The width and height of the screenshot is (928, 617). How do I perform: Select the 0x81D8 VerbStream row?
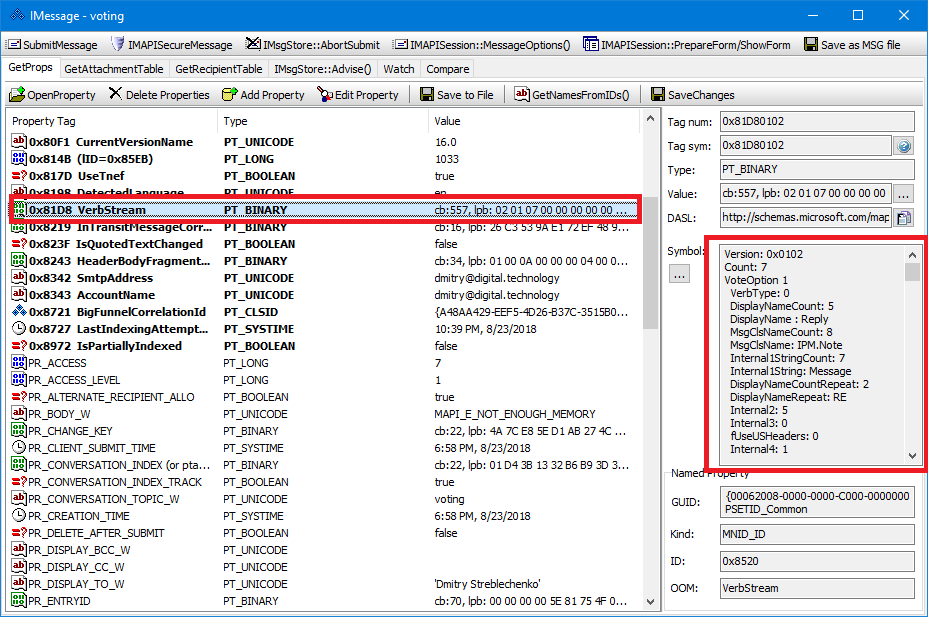tap(324, 210)
